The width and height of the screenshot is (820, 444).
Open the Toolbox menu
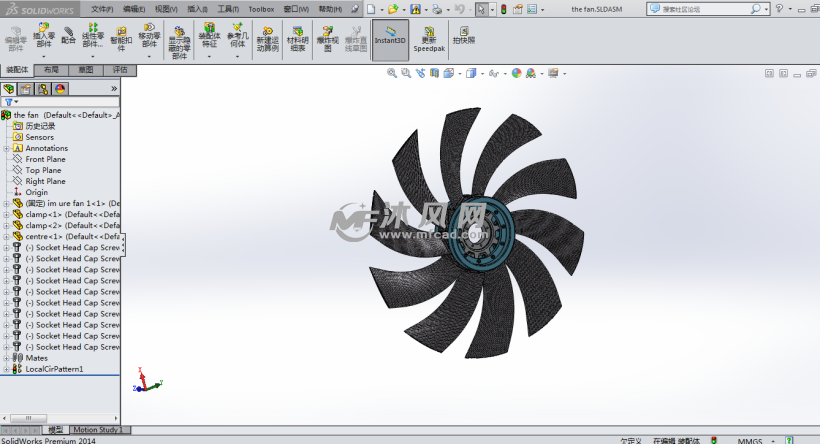[x=261, y=8]
